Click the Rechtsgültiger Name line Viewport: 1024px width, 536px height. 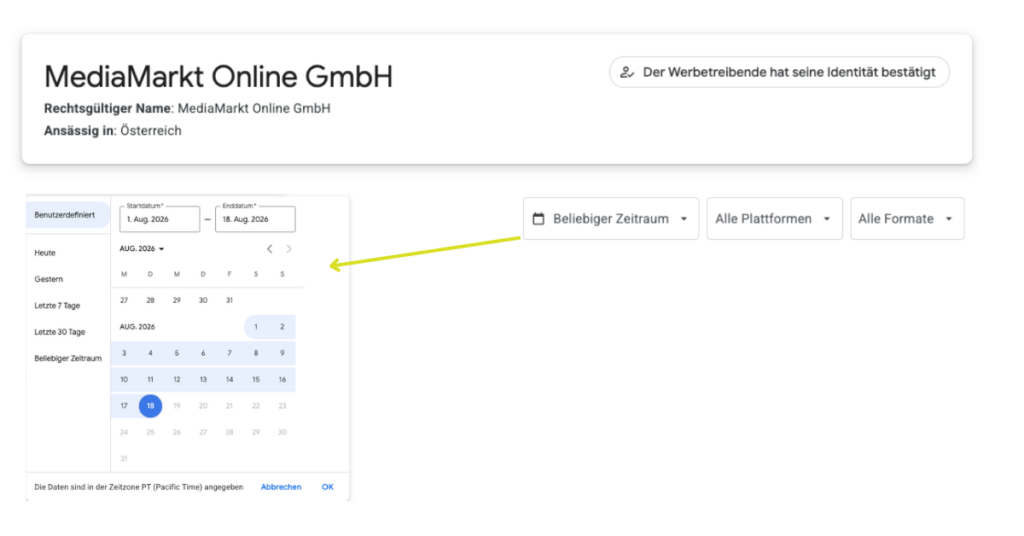[187, 108]
